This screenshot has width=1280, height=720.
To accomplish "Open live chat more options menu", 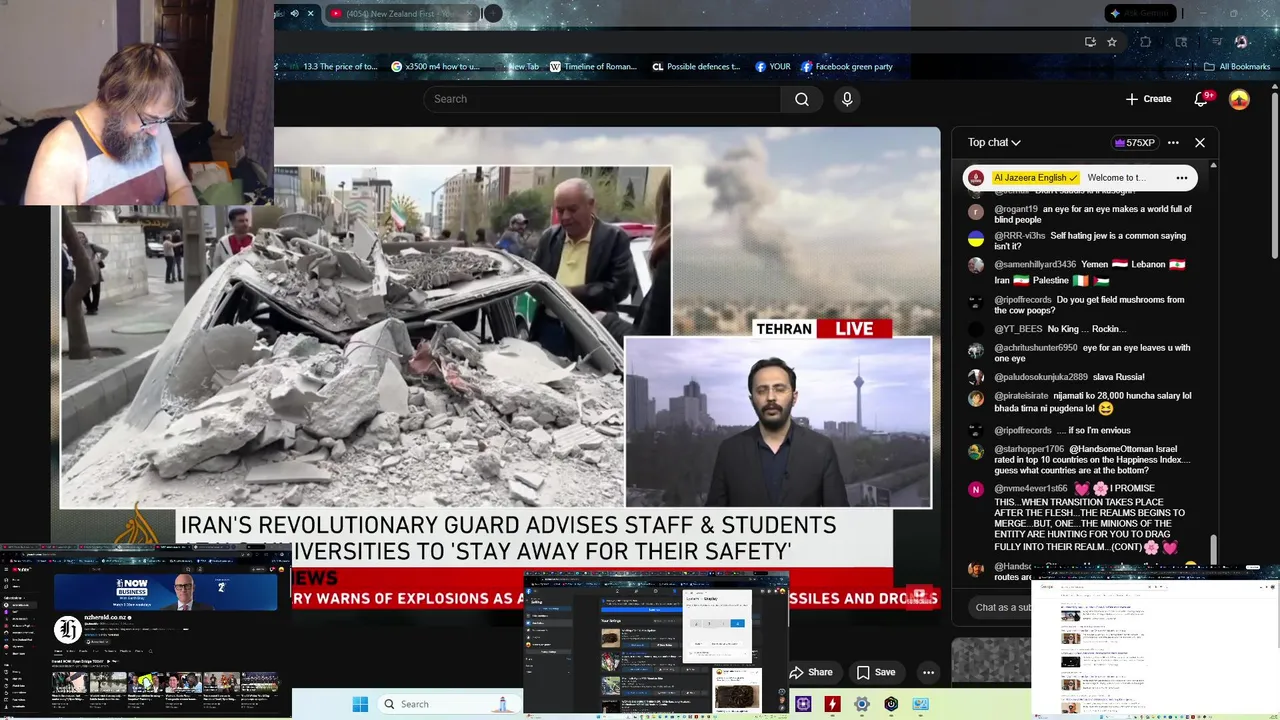I will pyautogui.click(x=1173, y=143).
